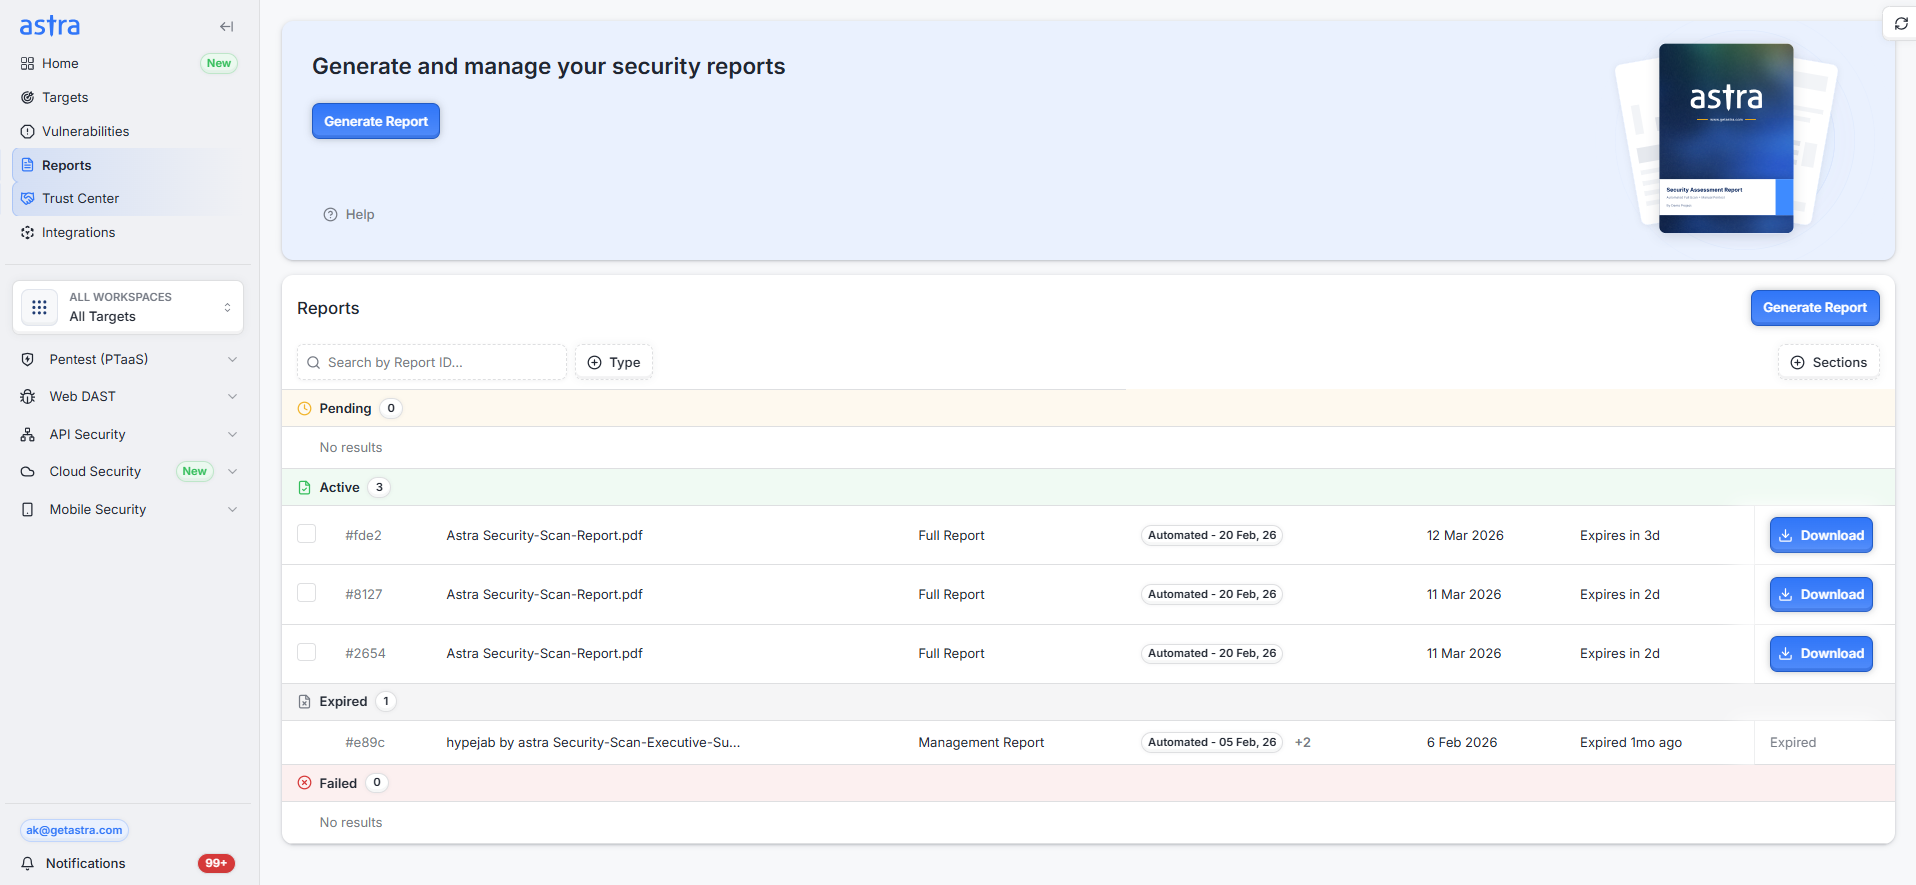This screenshot has width=1916, height=885.
Task: Open Integrations from sidebar
Action: (78, 232)
